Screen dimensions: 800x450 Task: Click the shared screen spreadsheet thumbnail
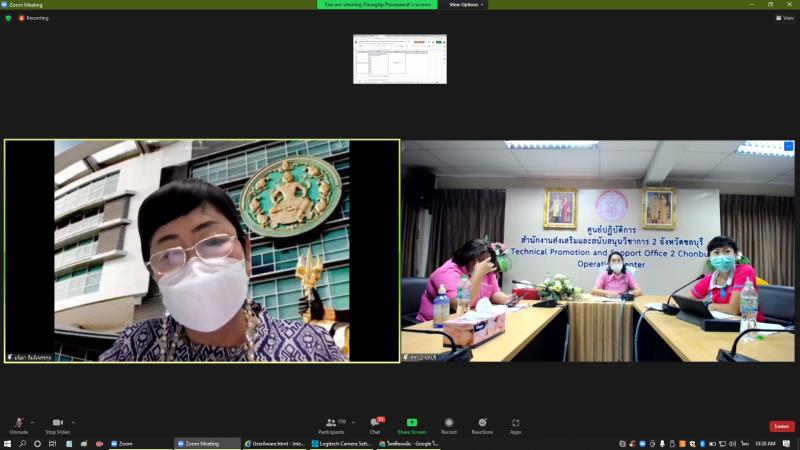(x=399, y=59)
